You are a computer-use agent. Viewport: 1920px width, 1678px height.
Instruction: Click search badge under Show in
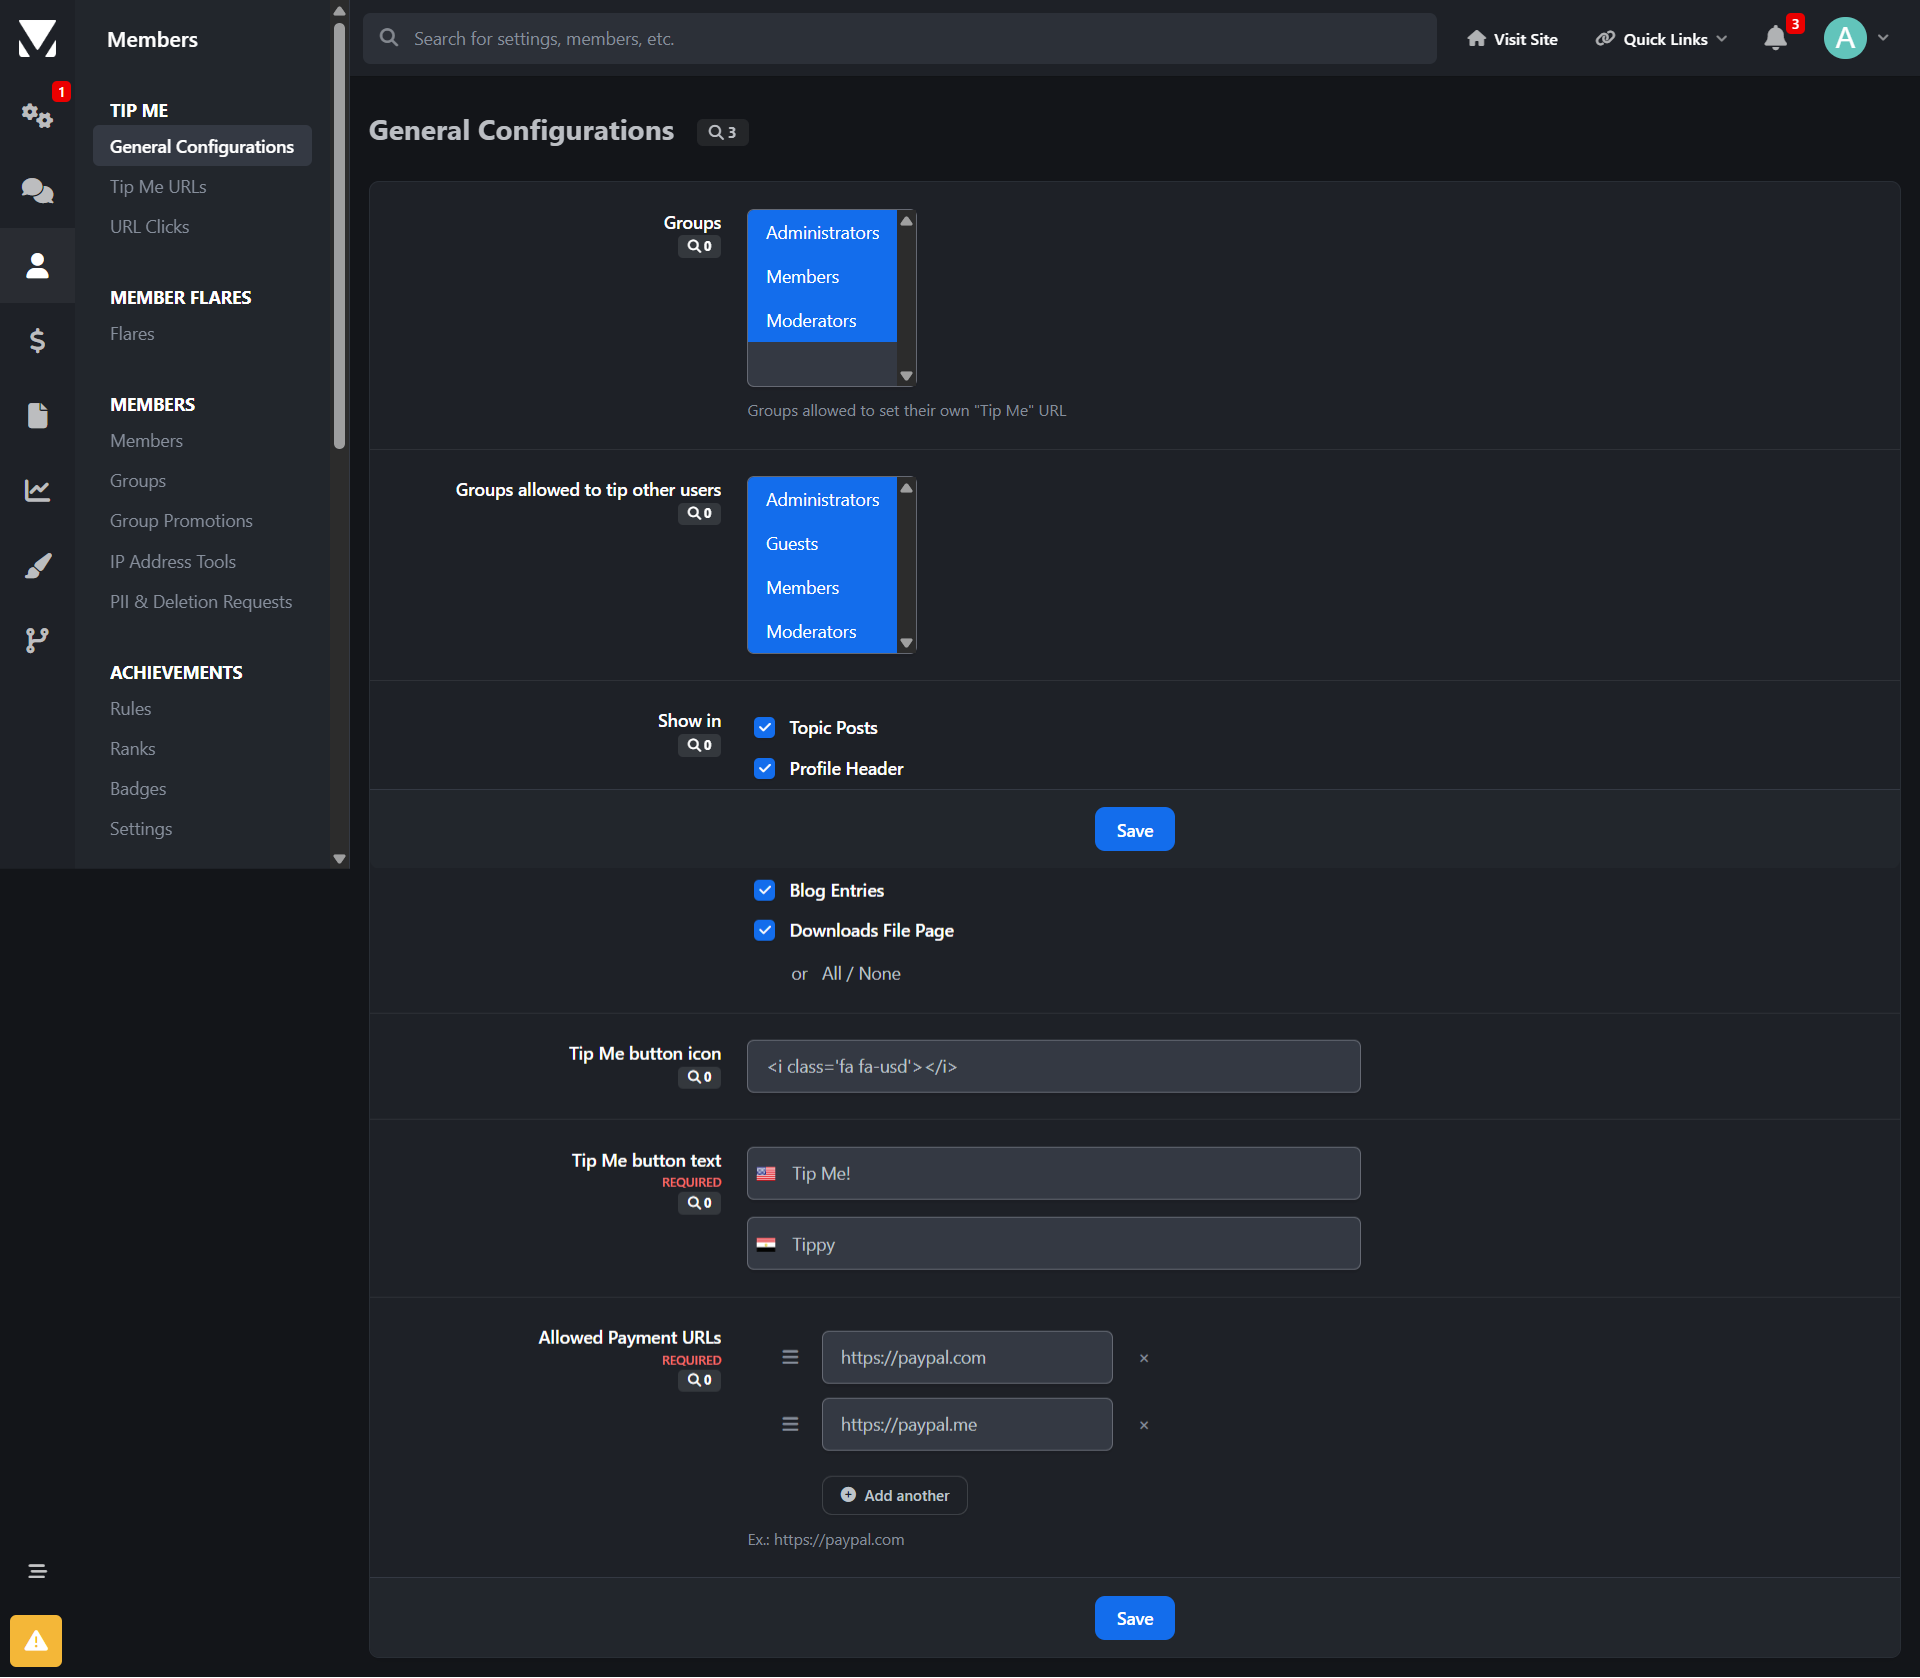(699, 745)
